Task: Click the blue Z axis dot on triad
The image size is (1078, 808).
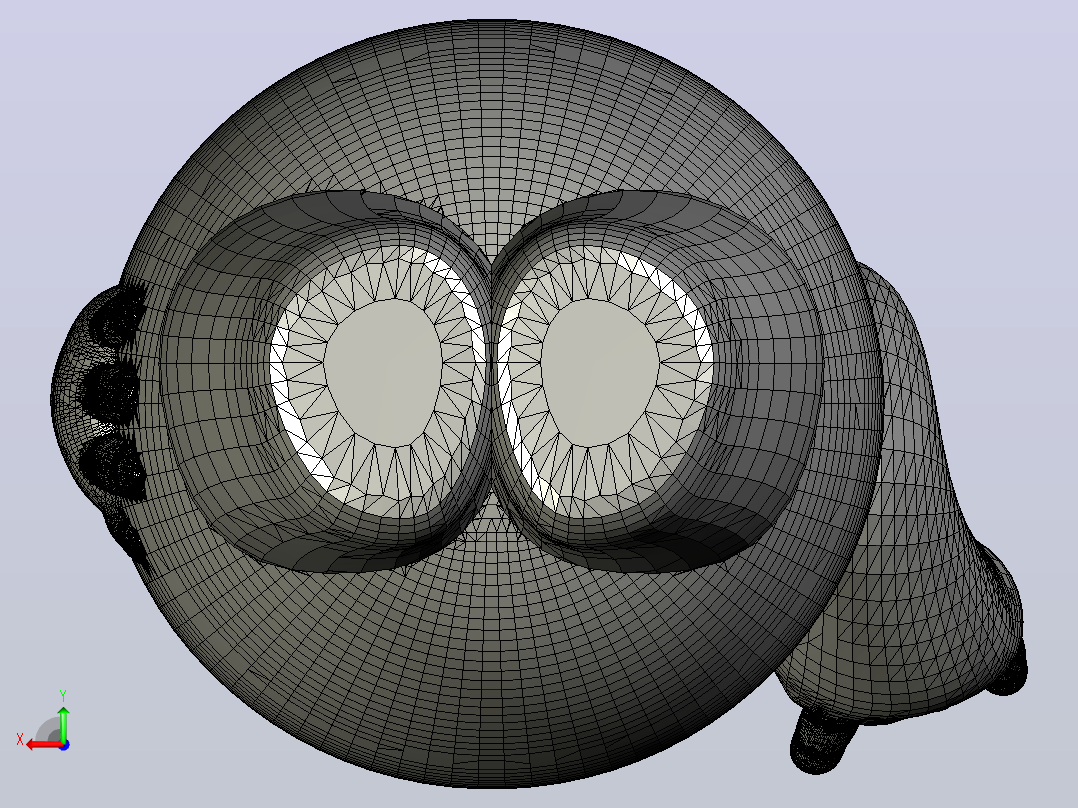Action: click(64, 745)
